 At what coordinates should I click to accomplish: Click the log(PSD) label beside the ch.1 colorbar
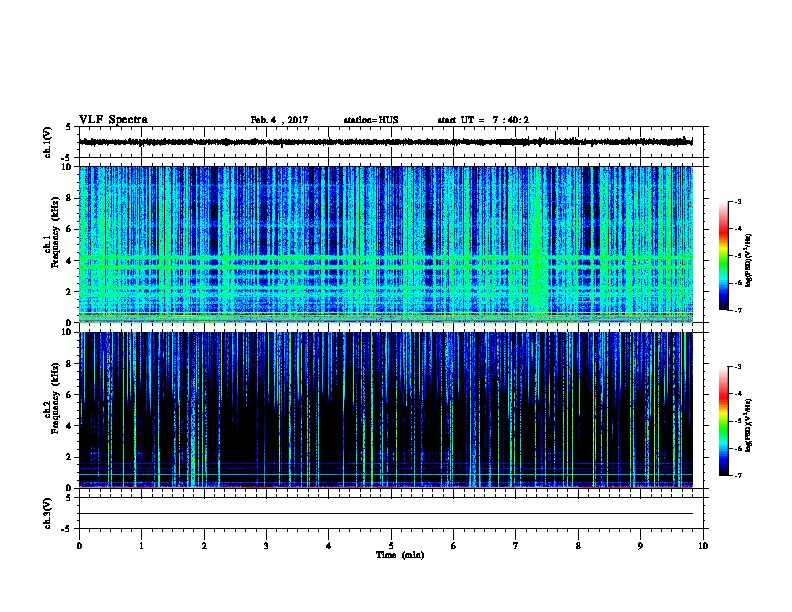(748, 261)
